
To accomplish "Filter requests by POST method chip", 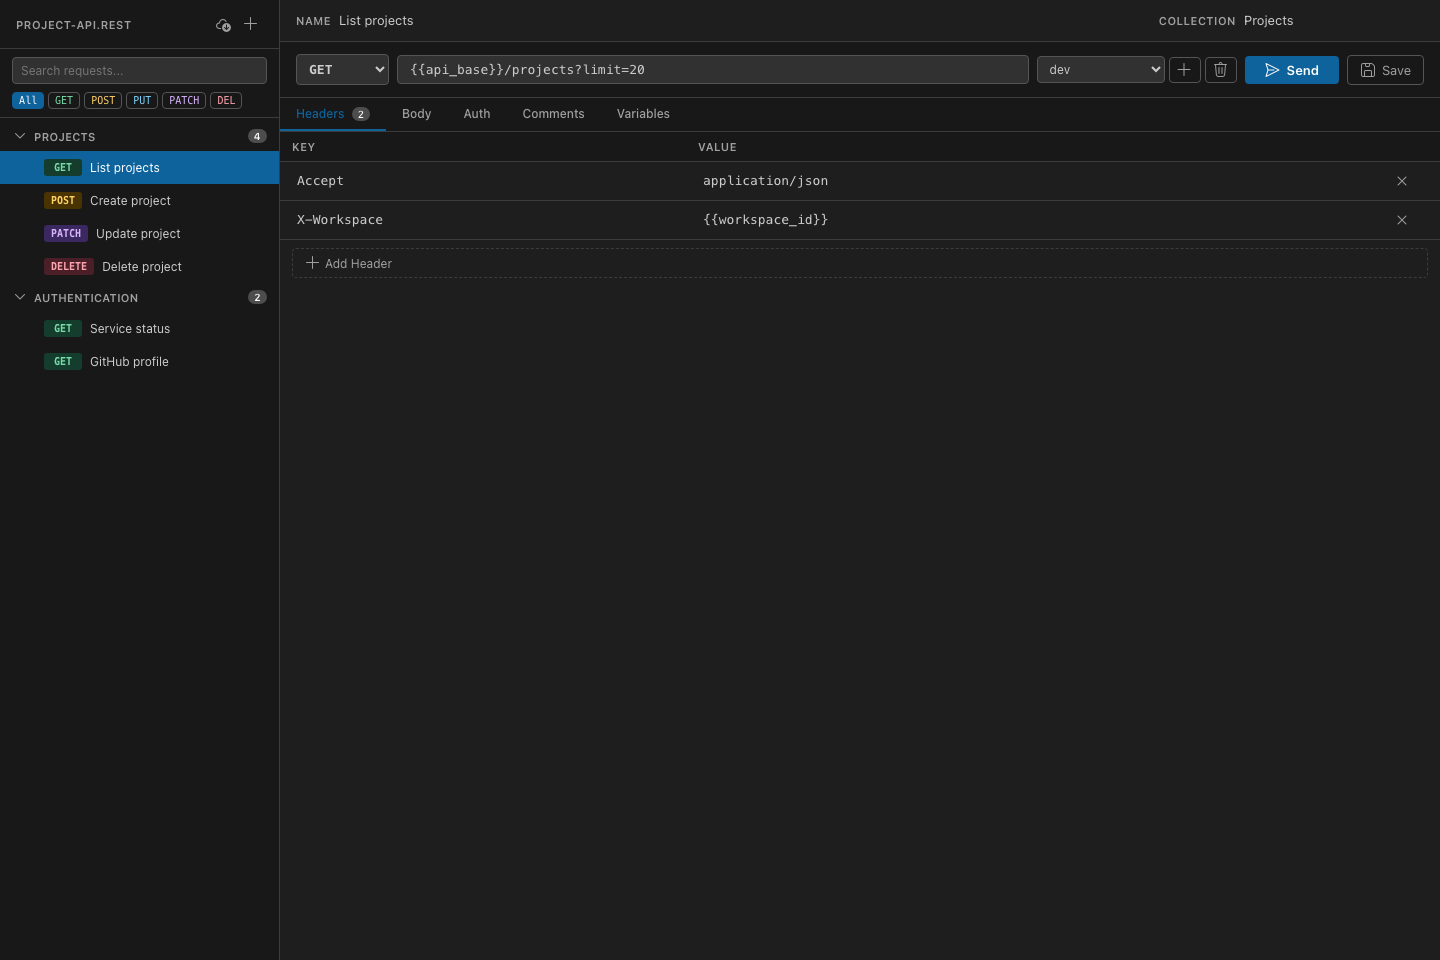I will click(x=103, y=100).
